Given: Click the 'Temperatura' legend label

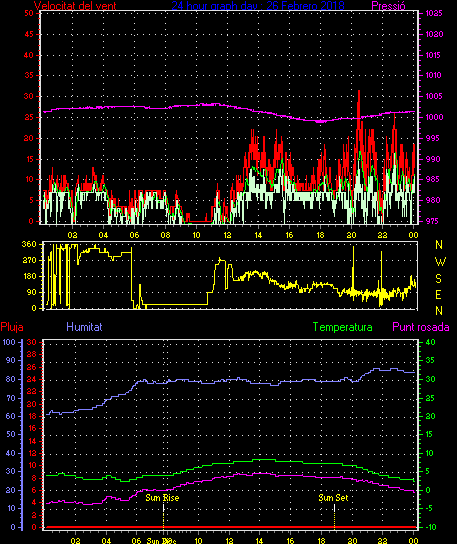Looking at the screenshot, I should pos(342,327).
